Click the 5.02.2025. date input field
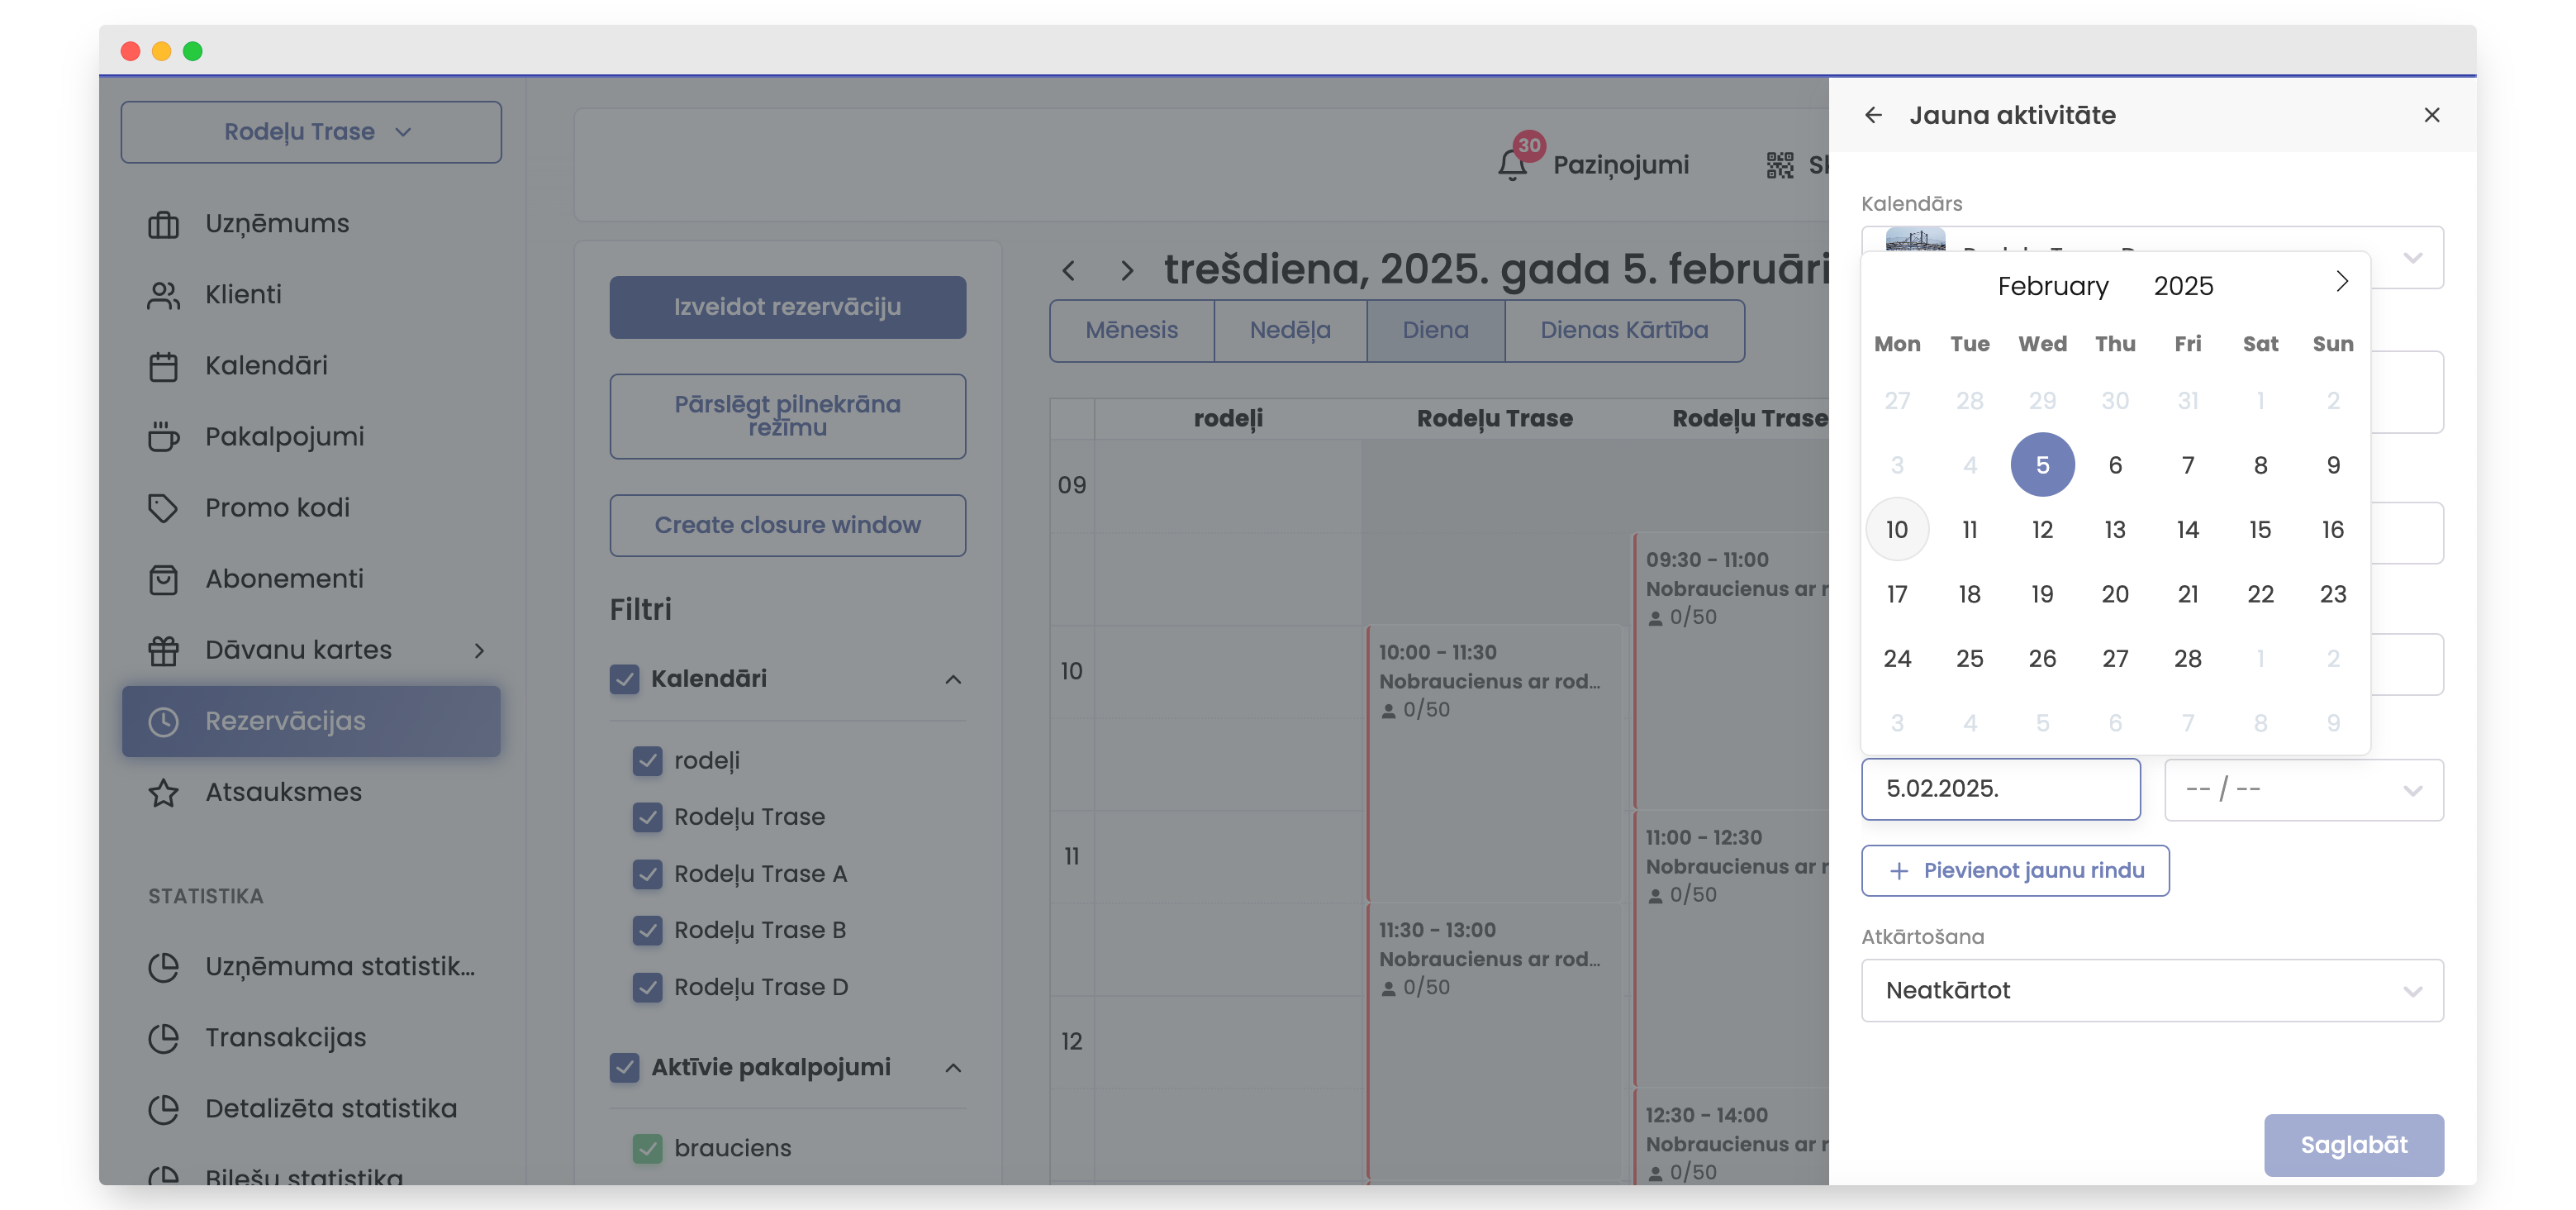 point(2000,789)
